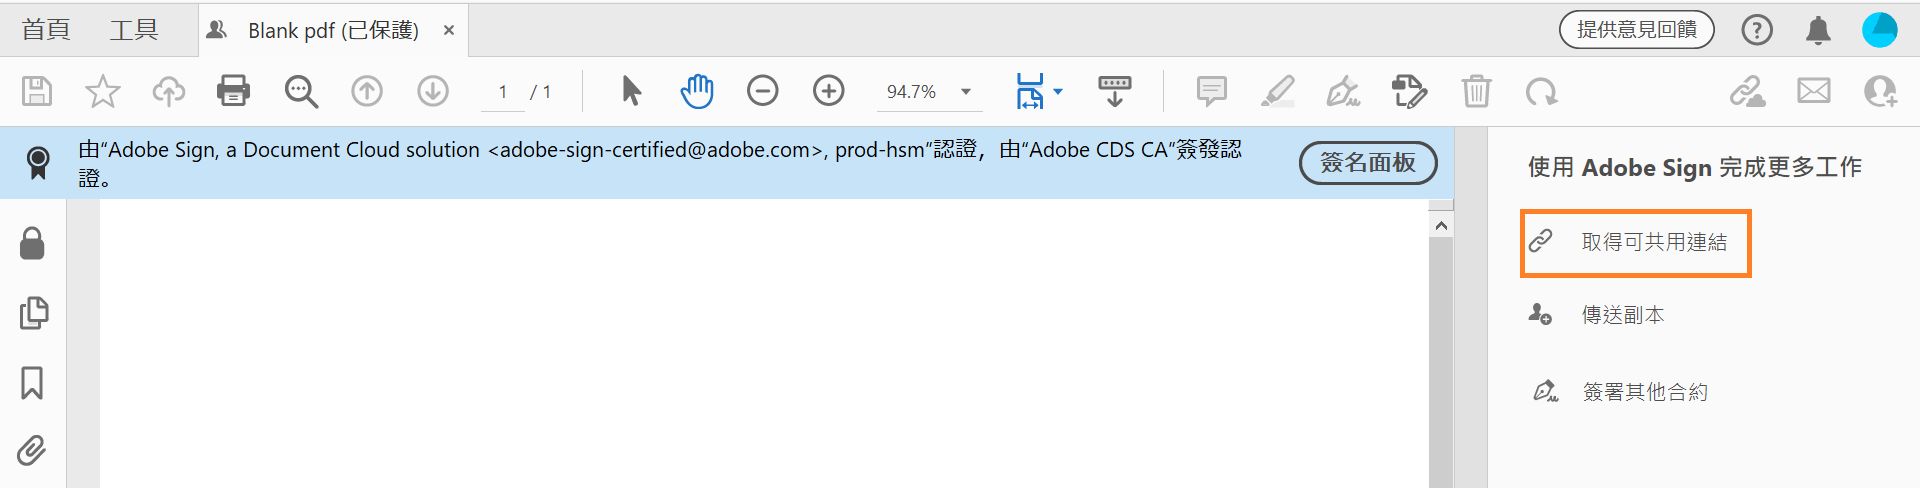Screen dimensions: 1920x488
Task: Expand the fit page options dropdown
Action: tap(1057, 91)
